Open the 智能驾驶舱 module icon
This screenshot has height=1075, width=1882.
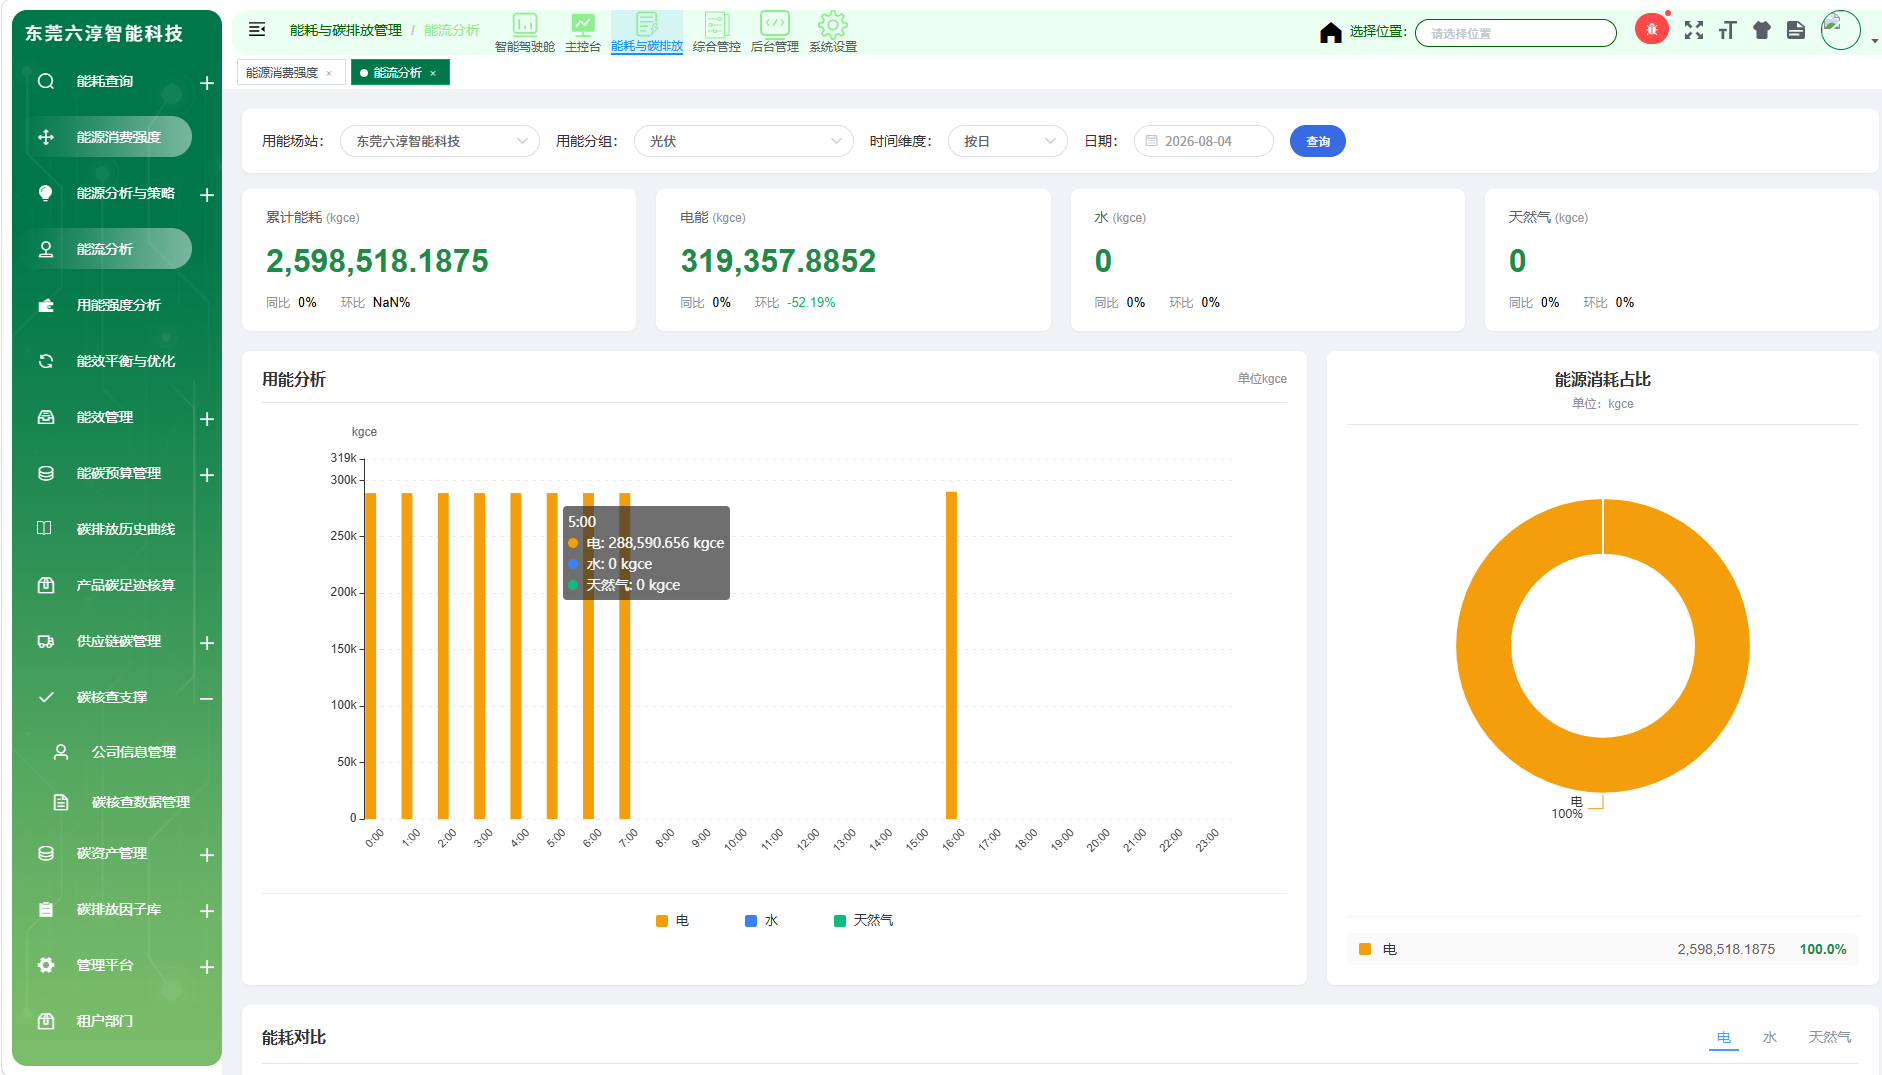click(525, 24)
